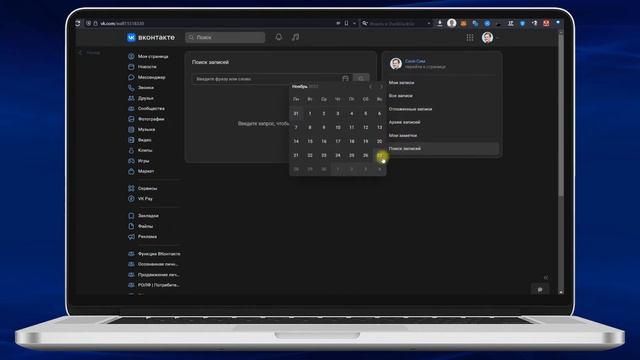Image resolution: width=640 pixels, height=360 pixels.
Task: Click the magnifier search button beside calendar icon
Action: (x=361, y=78)
